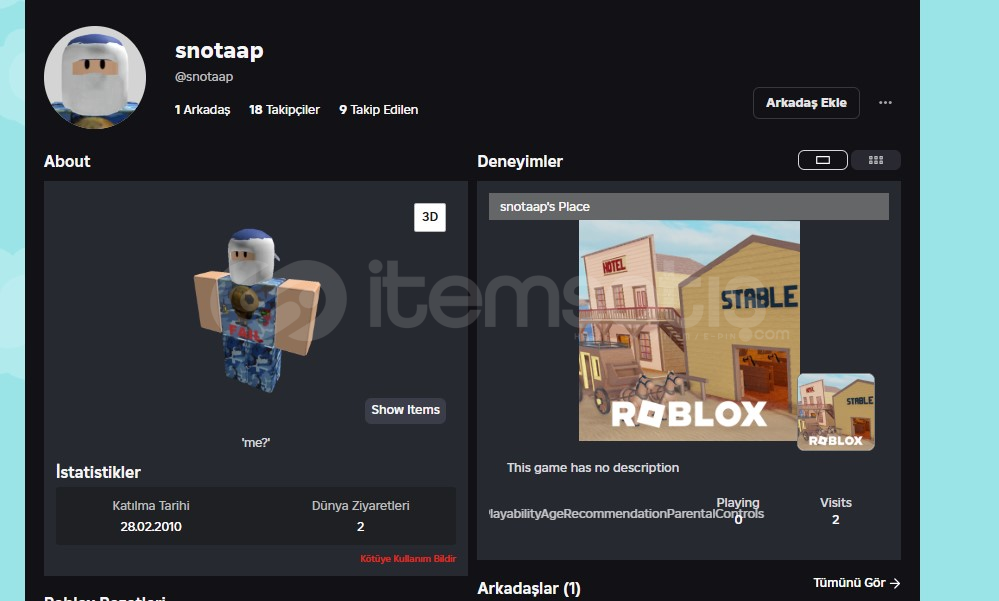This screenshot has width=999, height=601.
Task: Open the 9 Takip Edilen following list
Action: pyautogui.click(x=378, y=110)
